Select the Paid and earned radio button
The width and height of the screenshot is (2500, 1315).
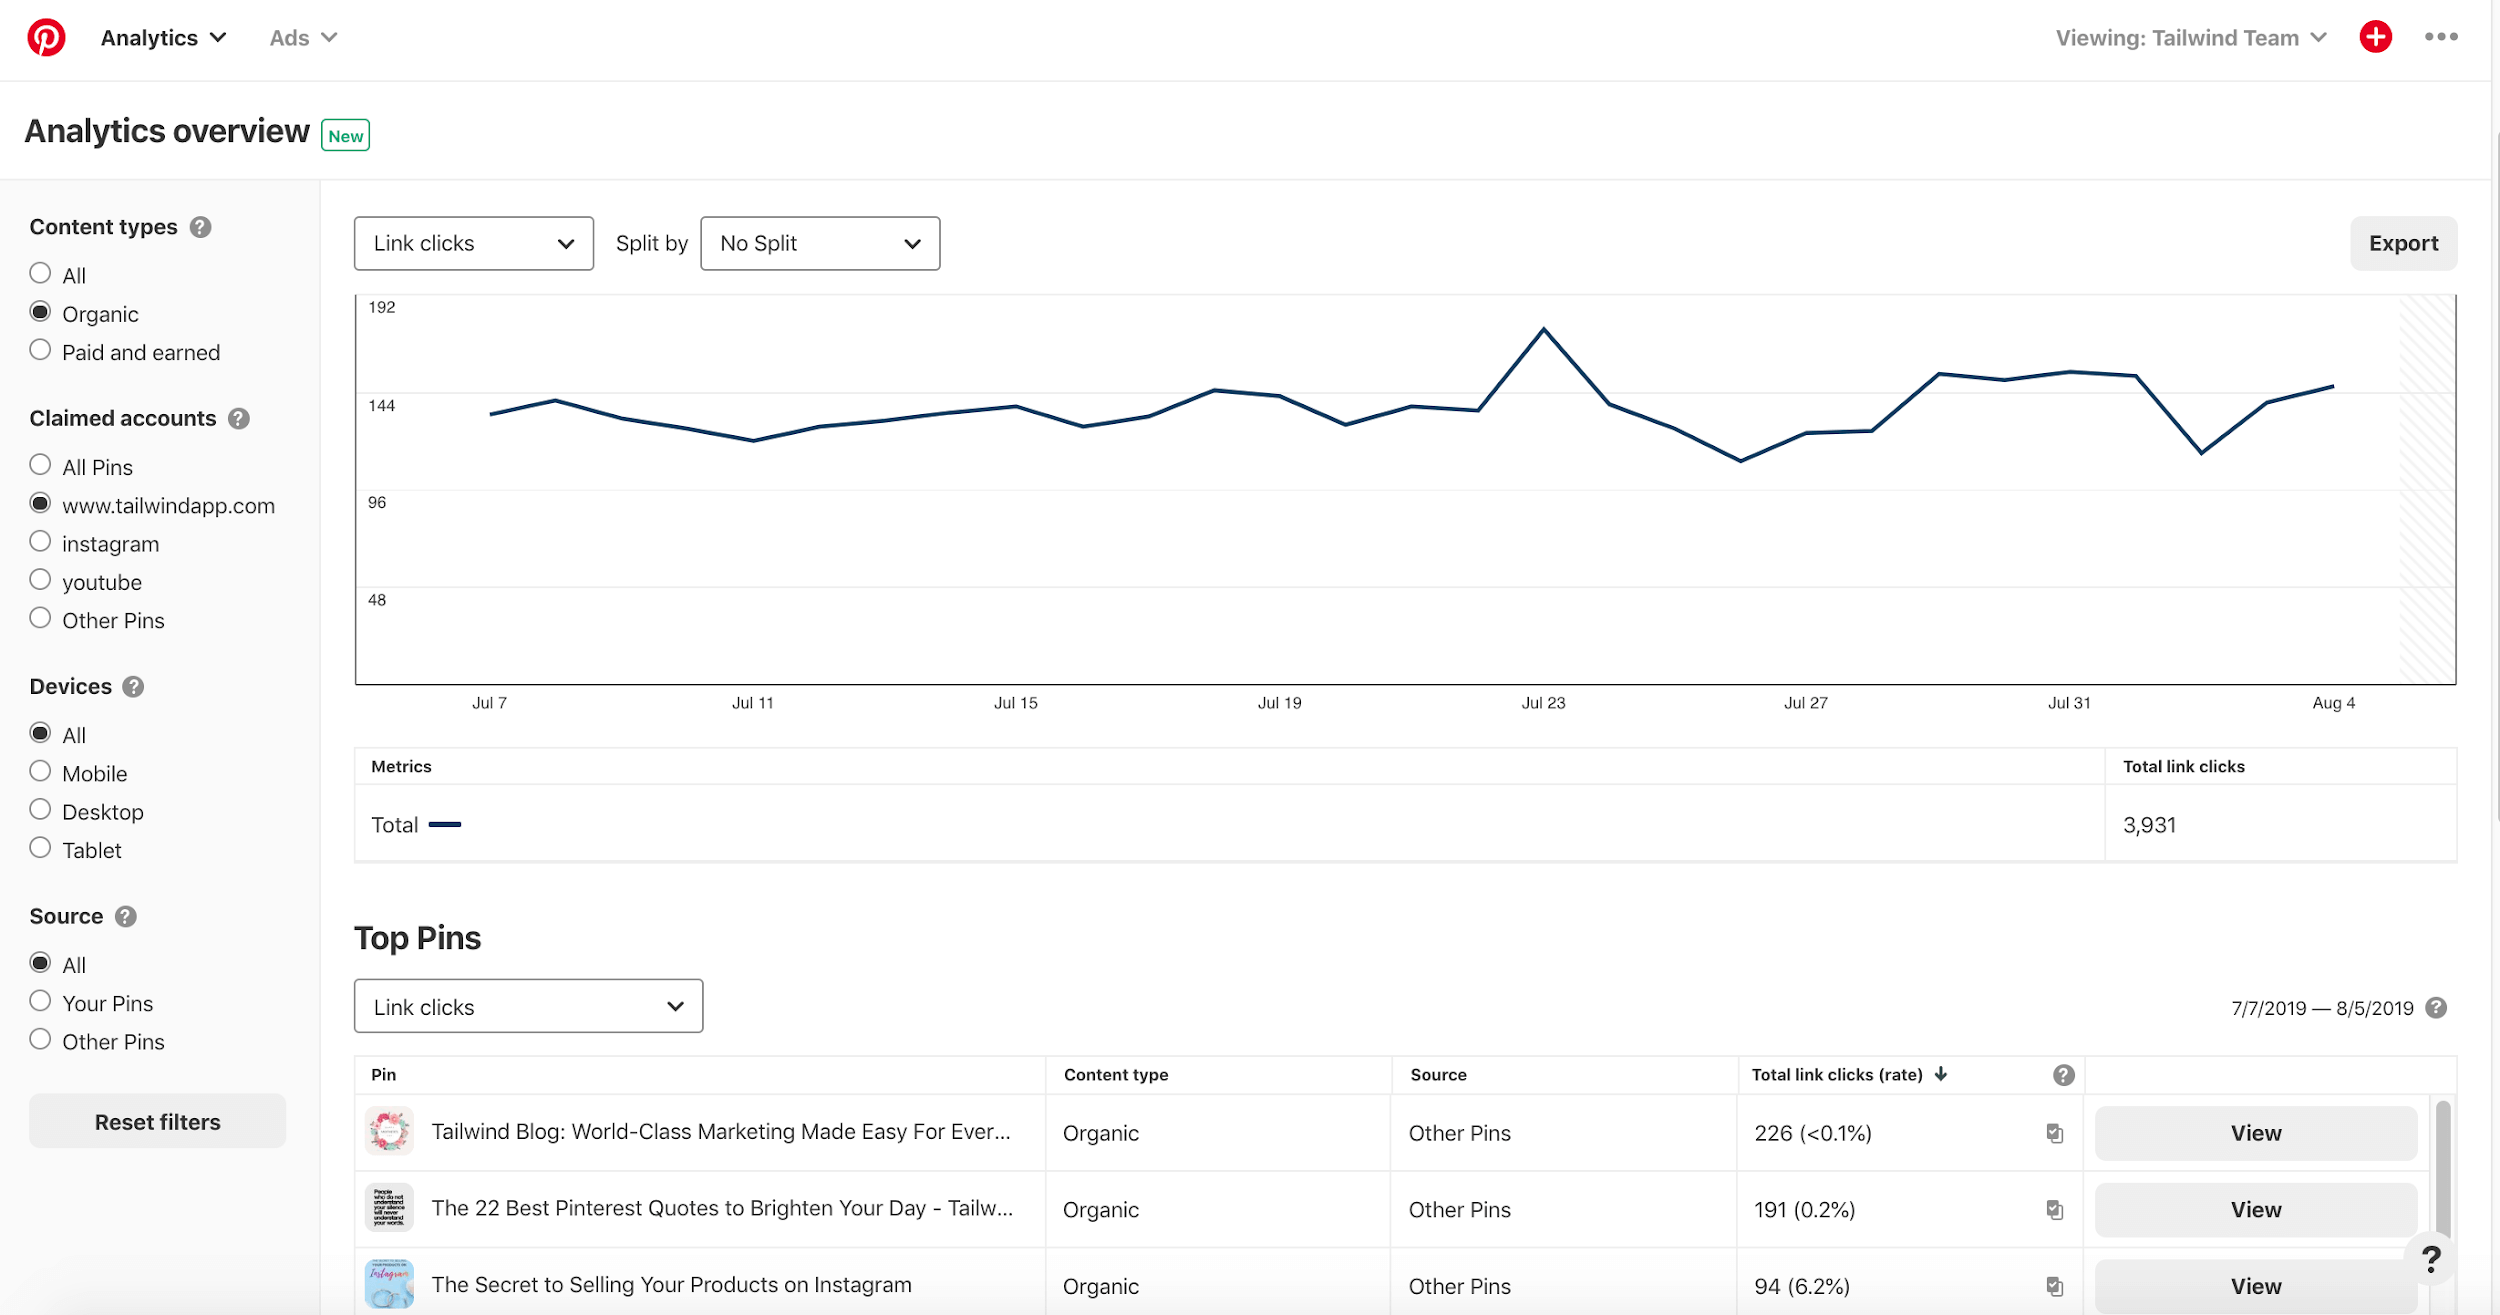tap(40, 351)
